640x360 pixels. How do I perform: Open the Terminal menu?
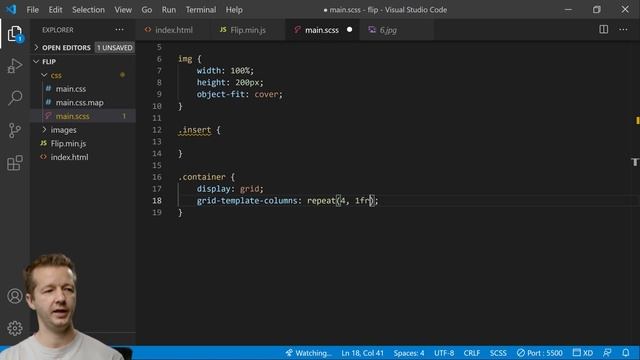(201, 9)
